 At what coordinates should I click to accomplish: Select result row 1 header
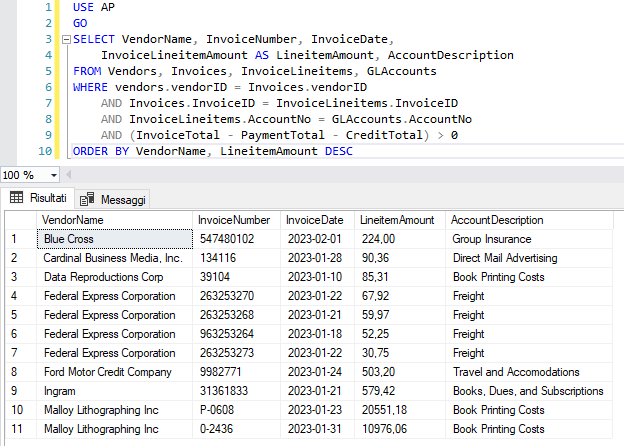pos(21,239)
